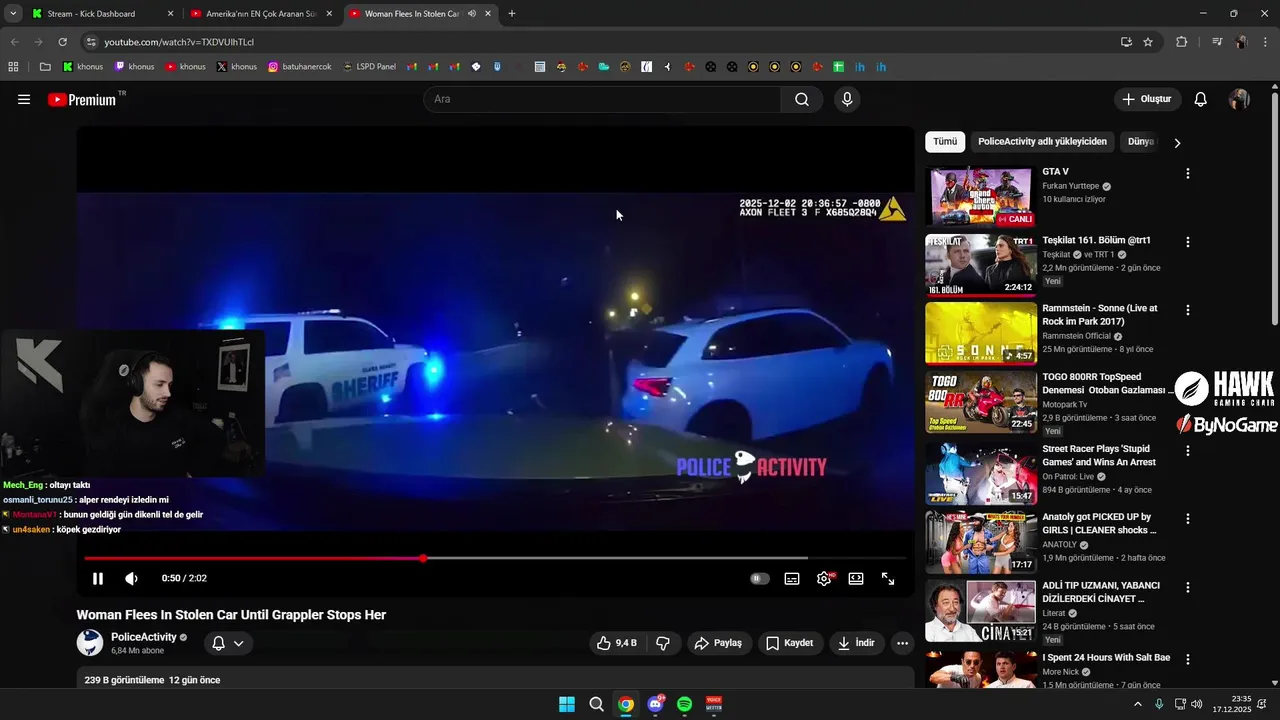Open options for ADLİ TIP UZMANI video

point(1188,587)
